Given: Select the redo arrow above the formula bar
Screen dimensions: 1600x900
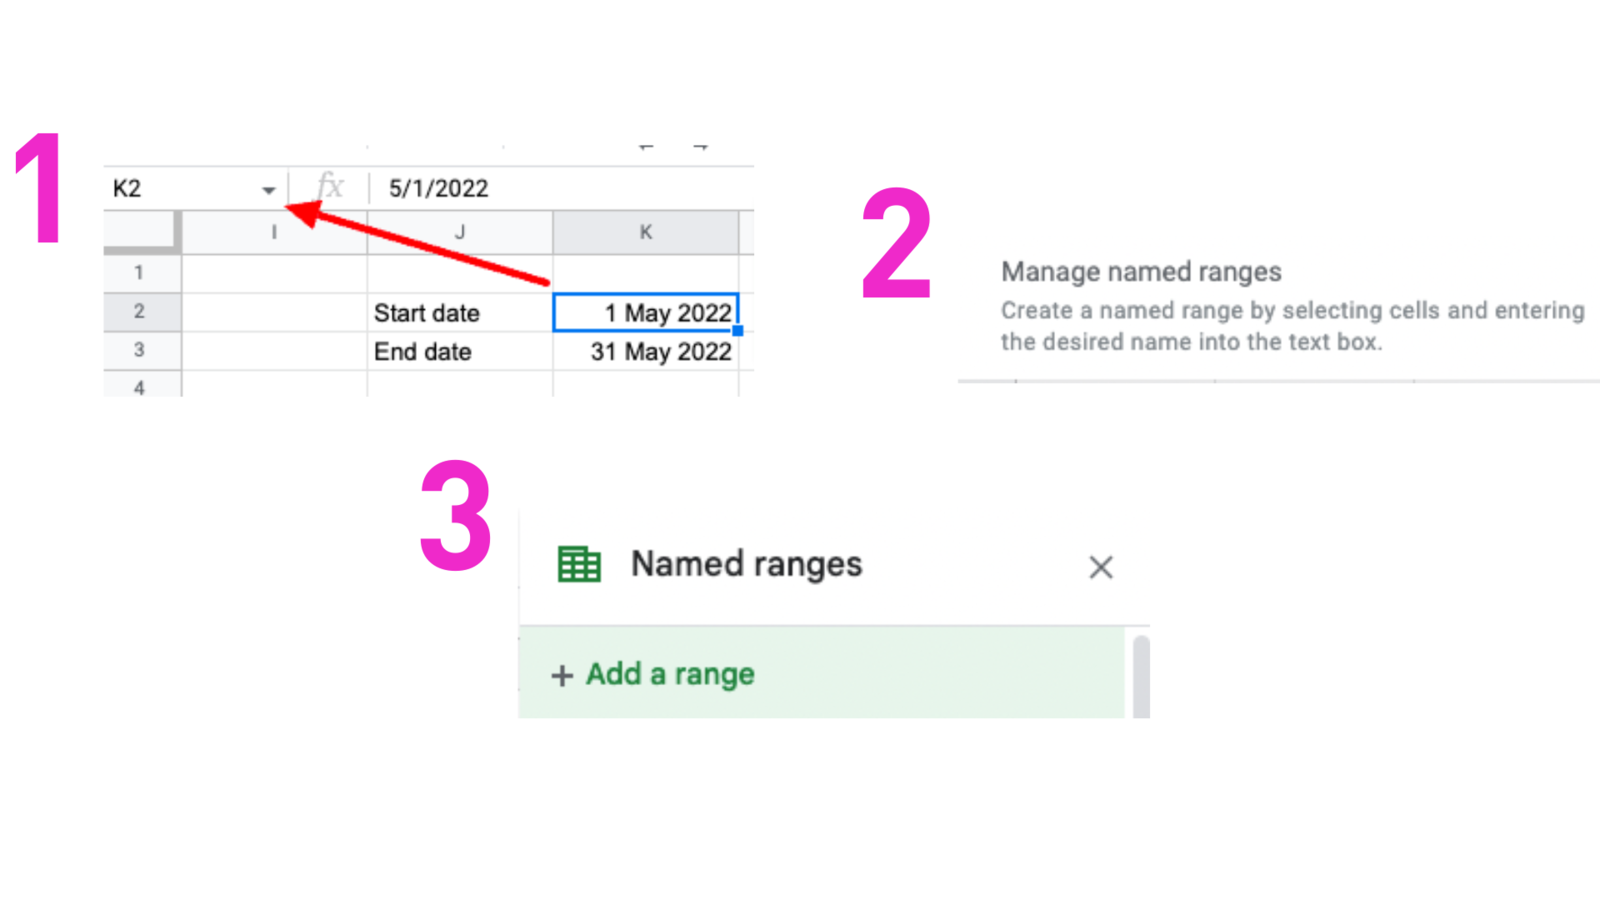Looking at the screenshot, I should point(703,145).
